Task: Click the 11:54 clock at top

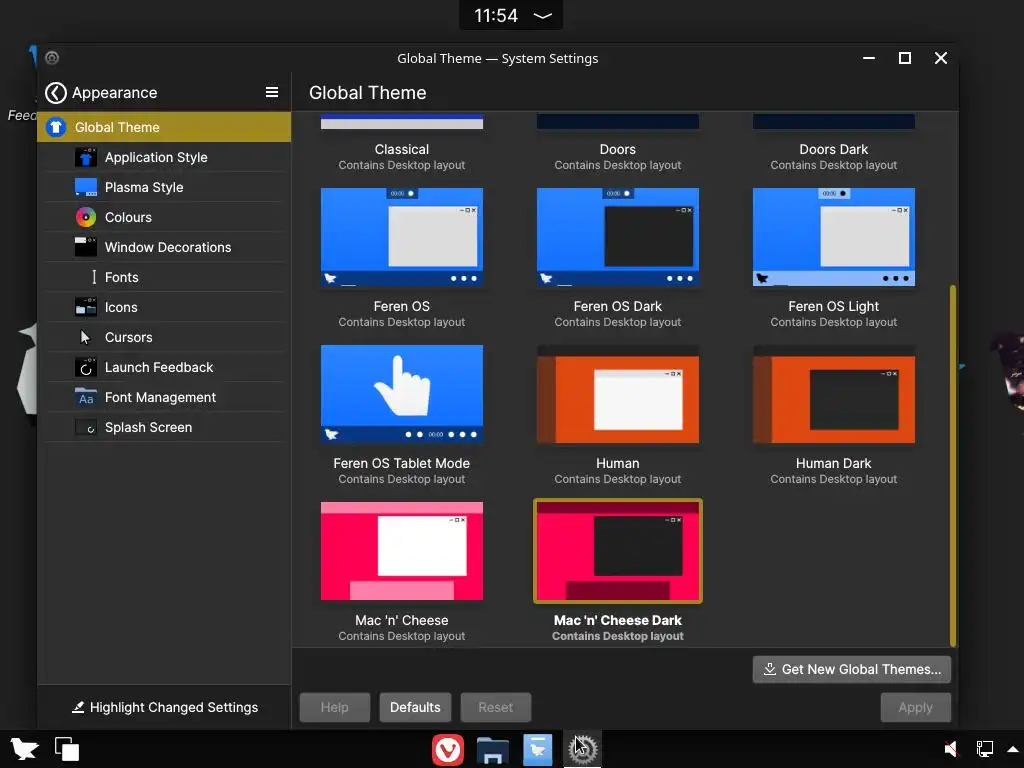Action: [496, 16]
